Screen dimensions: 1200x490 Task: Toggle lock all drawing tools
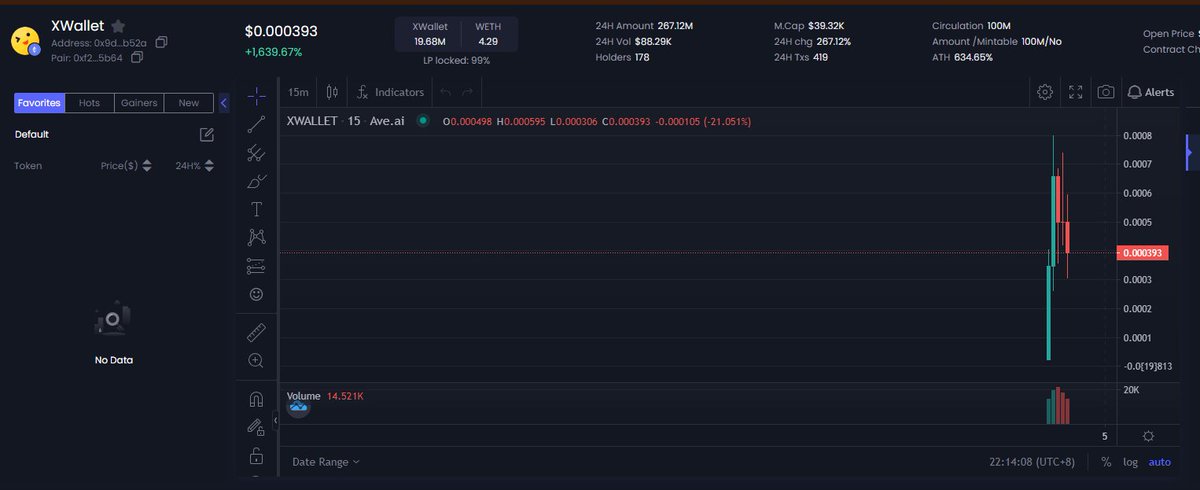(x=257, y=456)
